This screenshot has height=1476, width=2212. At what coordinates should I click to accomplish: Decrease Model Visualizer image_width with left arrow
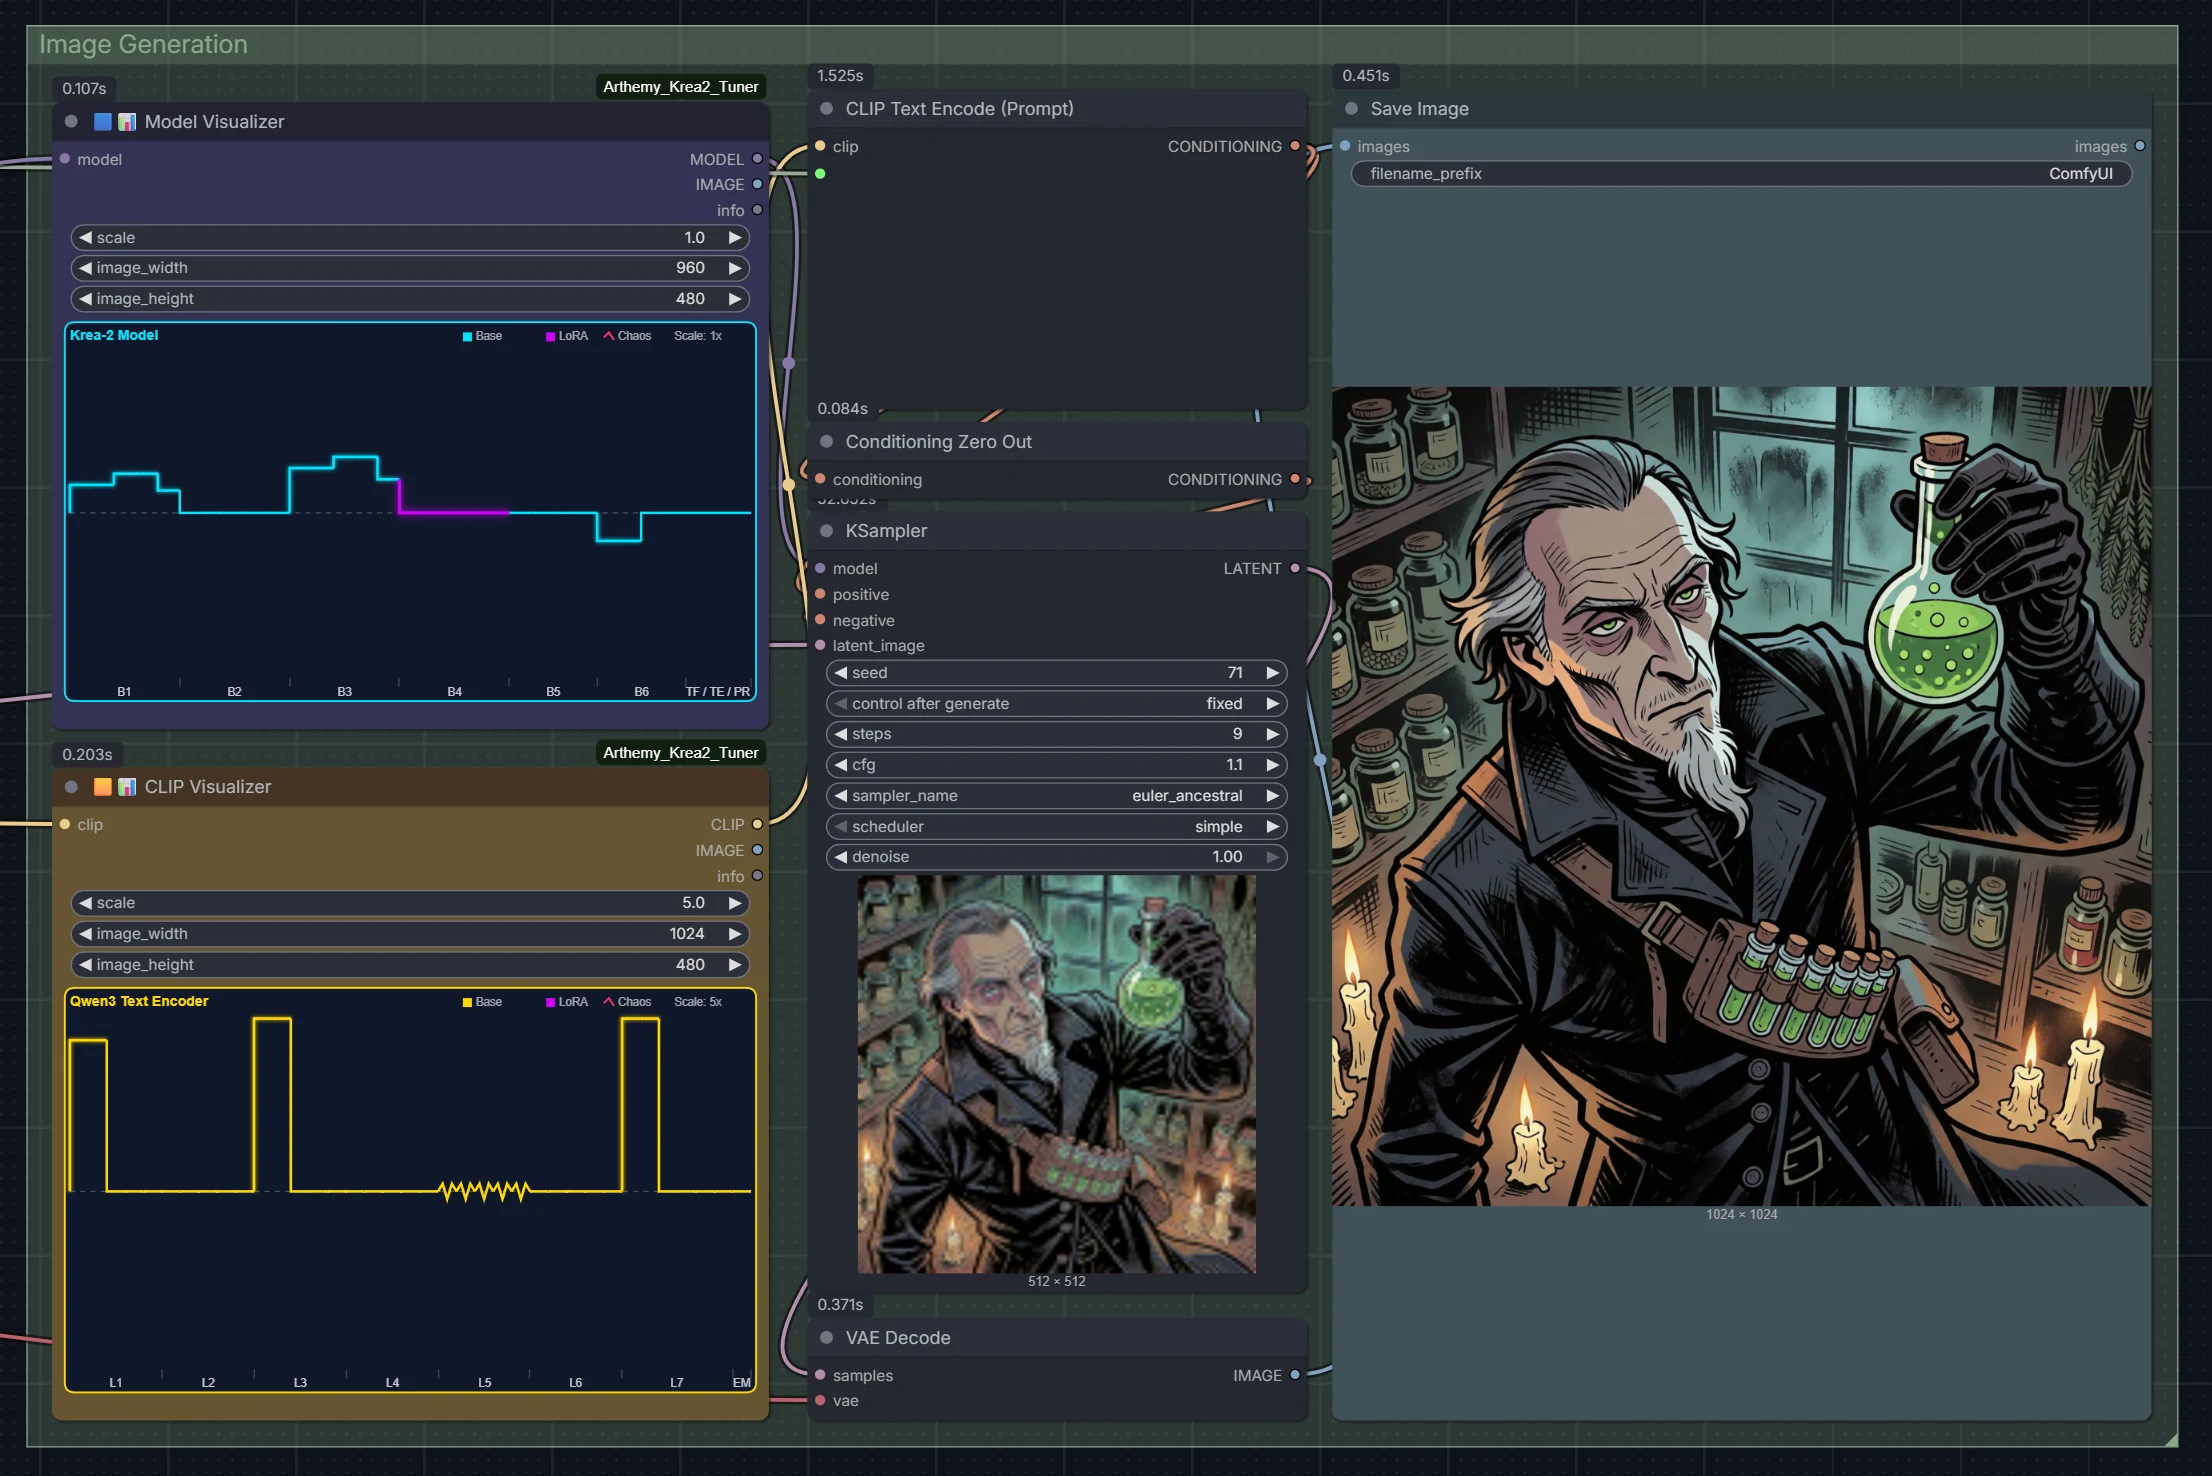[86, 268]
